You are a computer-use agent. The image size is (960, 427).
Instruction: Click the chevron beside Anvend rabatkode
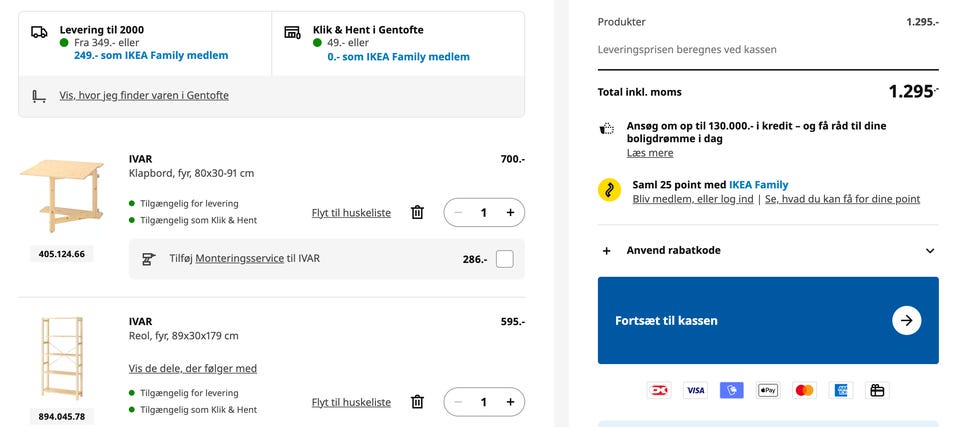pyautogui.click(x=930, y=251)
